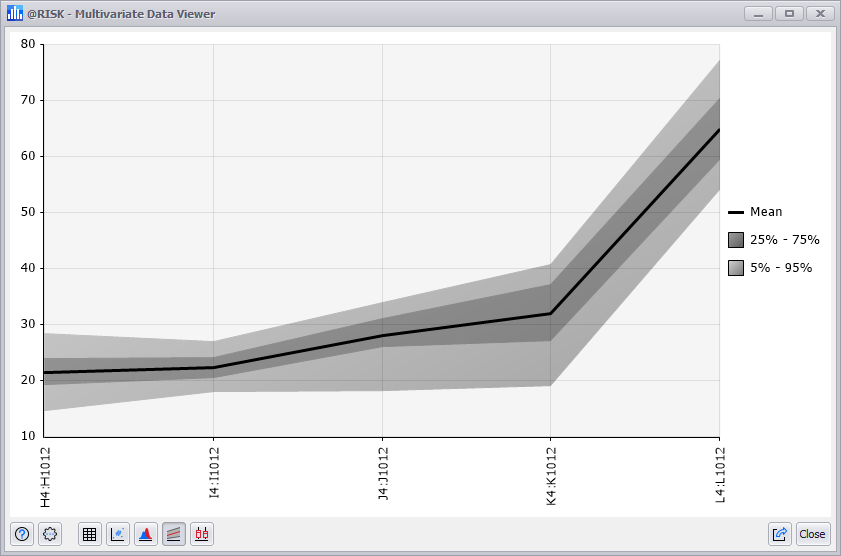Select the 25% - 75% legend swatch
The image size is (841, 556).
(x=736, y=240)
